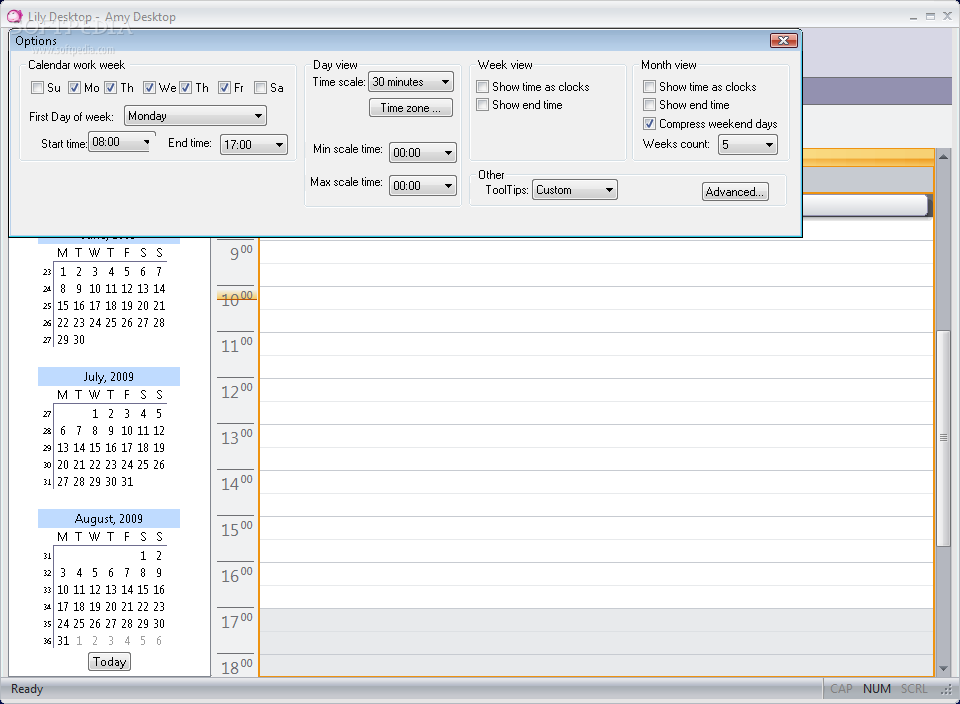Screen dimensions: 960x704
Task: Select July 31 in the mini calendar
Action: click(127, 482)
